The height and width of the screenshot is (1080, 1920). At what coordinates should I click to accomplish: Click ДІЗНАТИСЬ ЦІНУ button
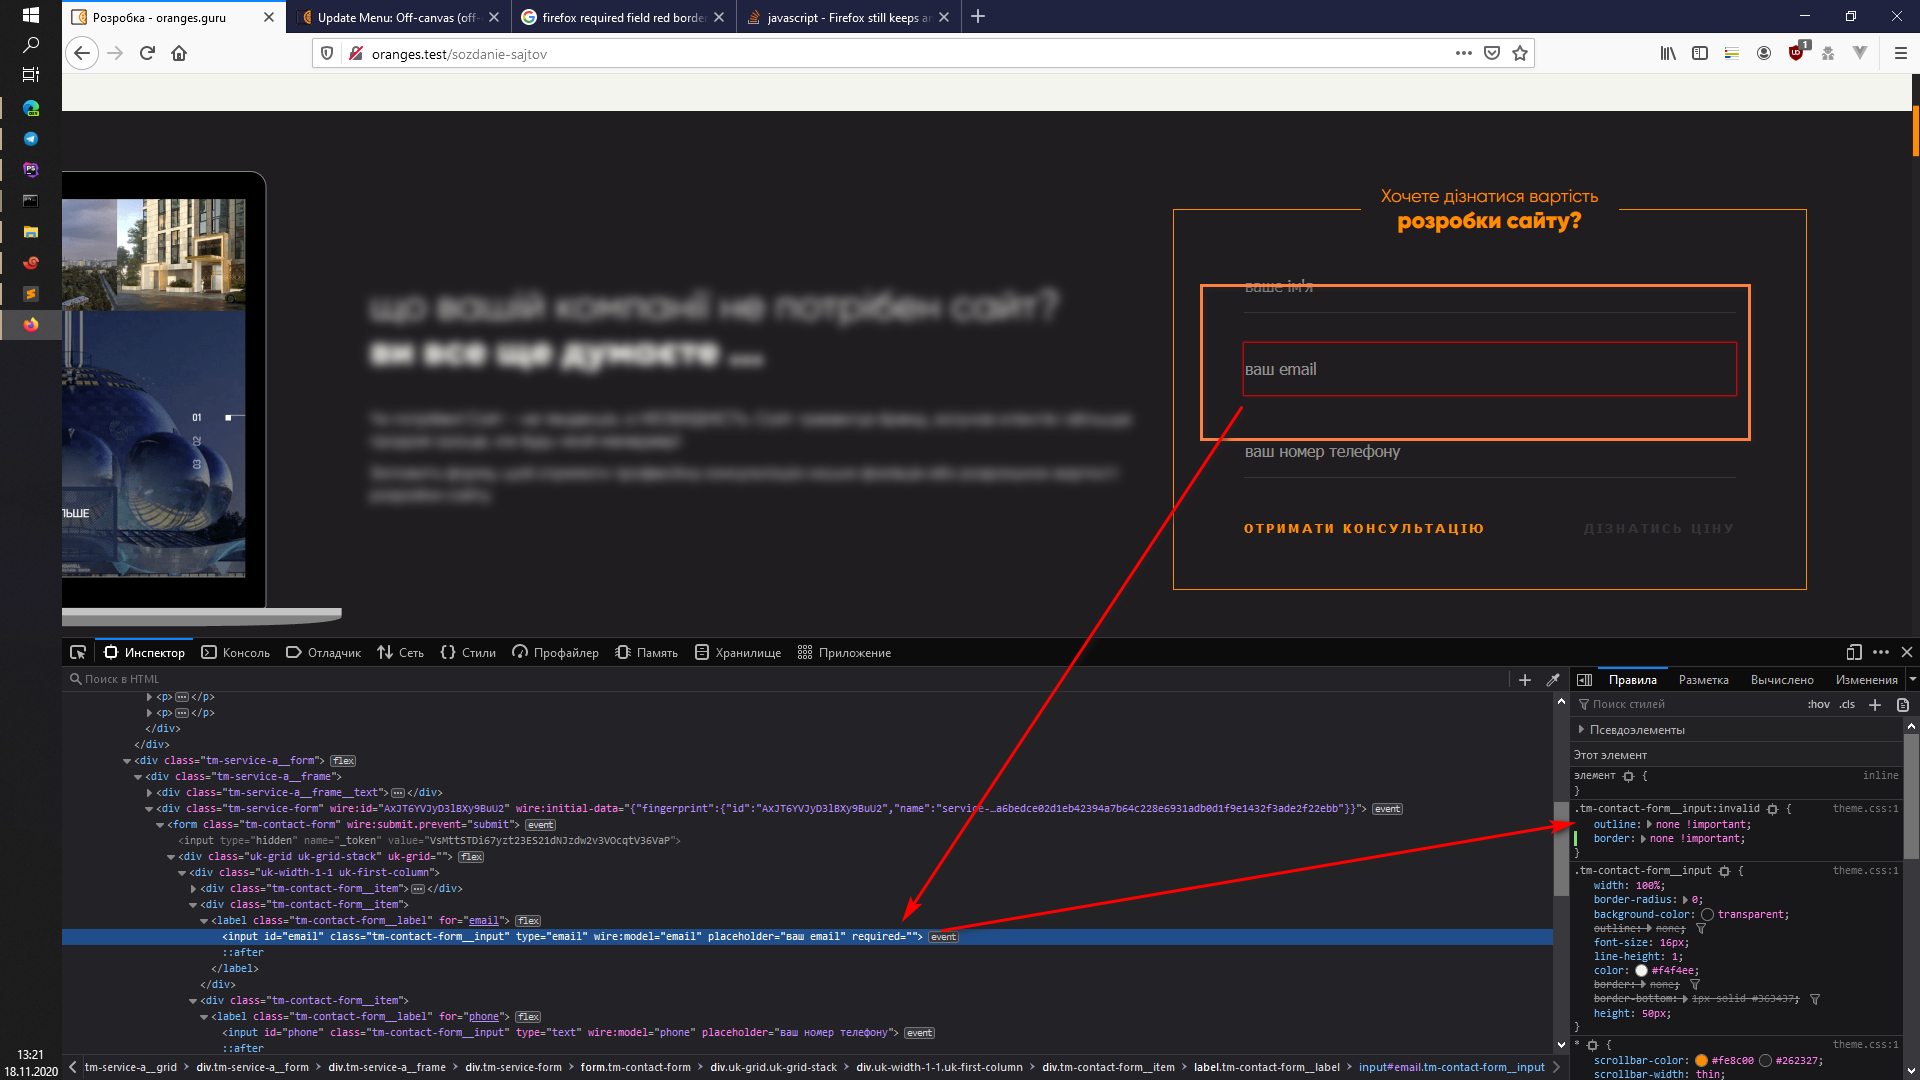1659,528
